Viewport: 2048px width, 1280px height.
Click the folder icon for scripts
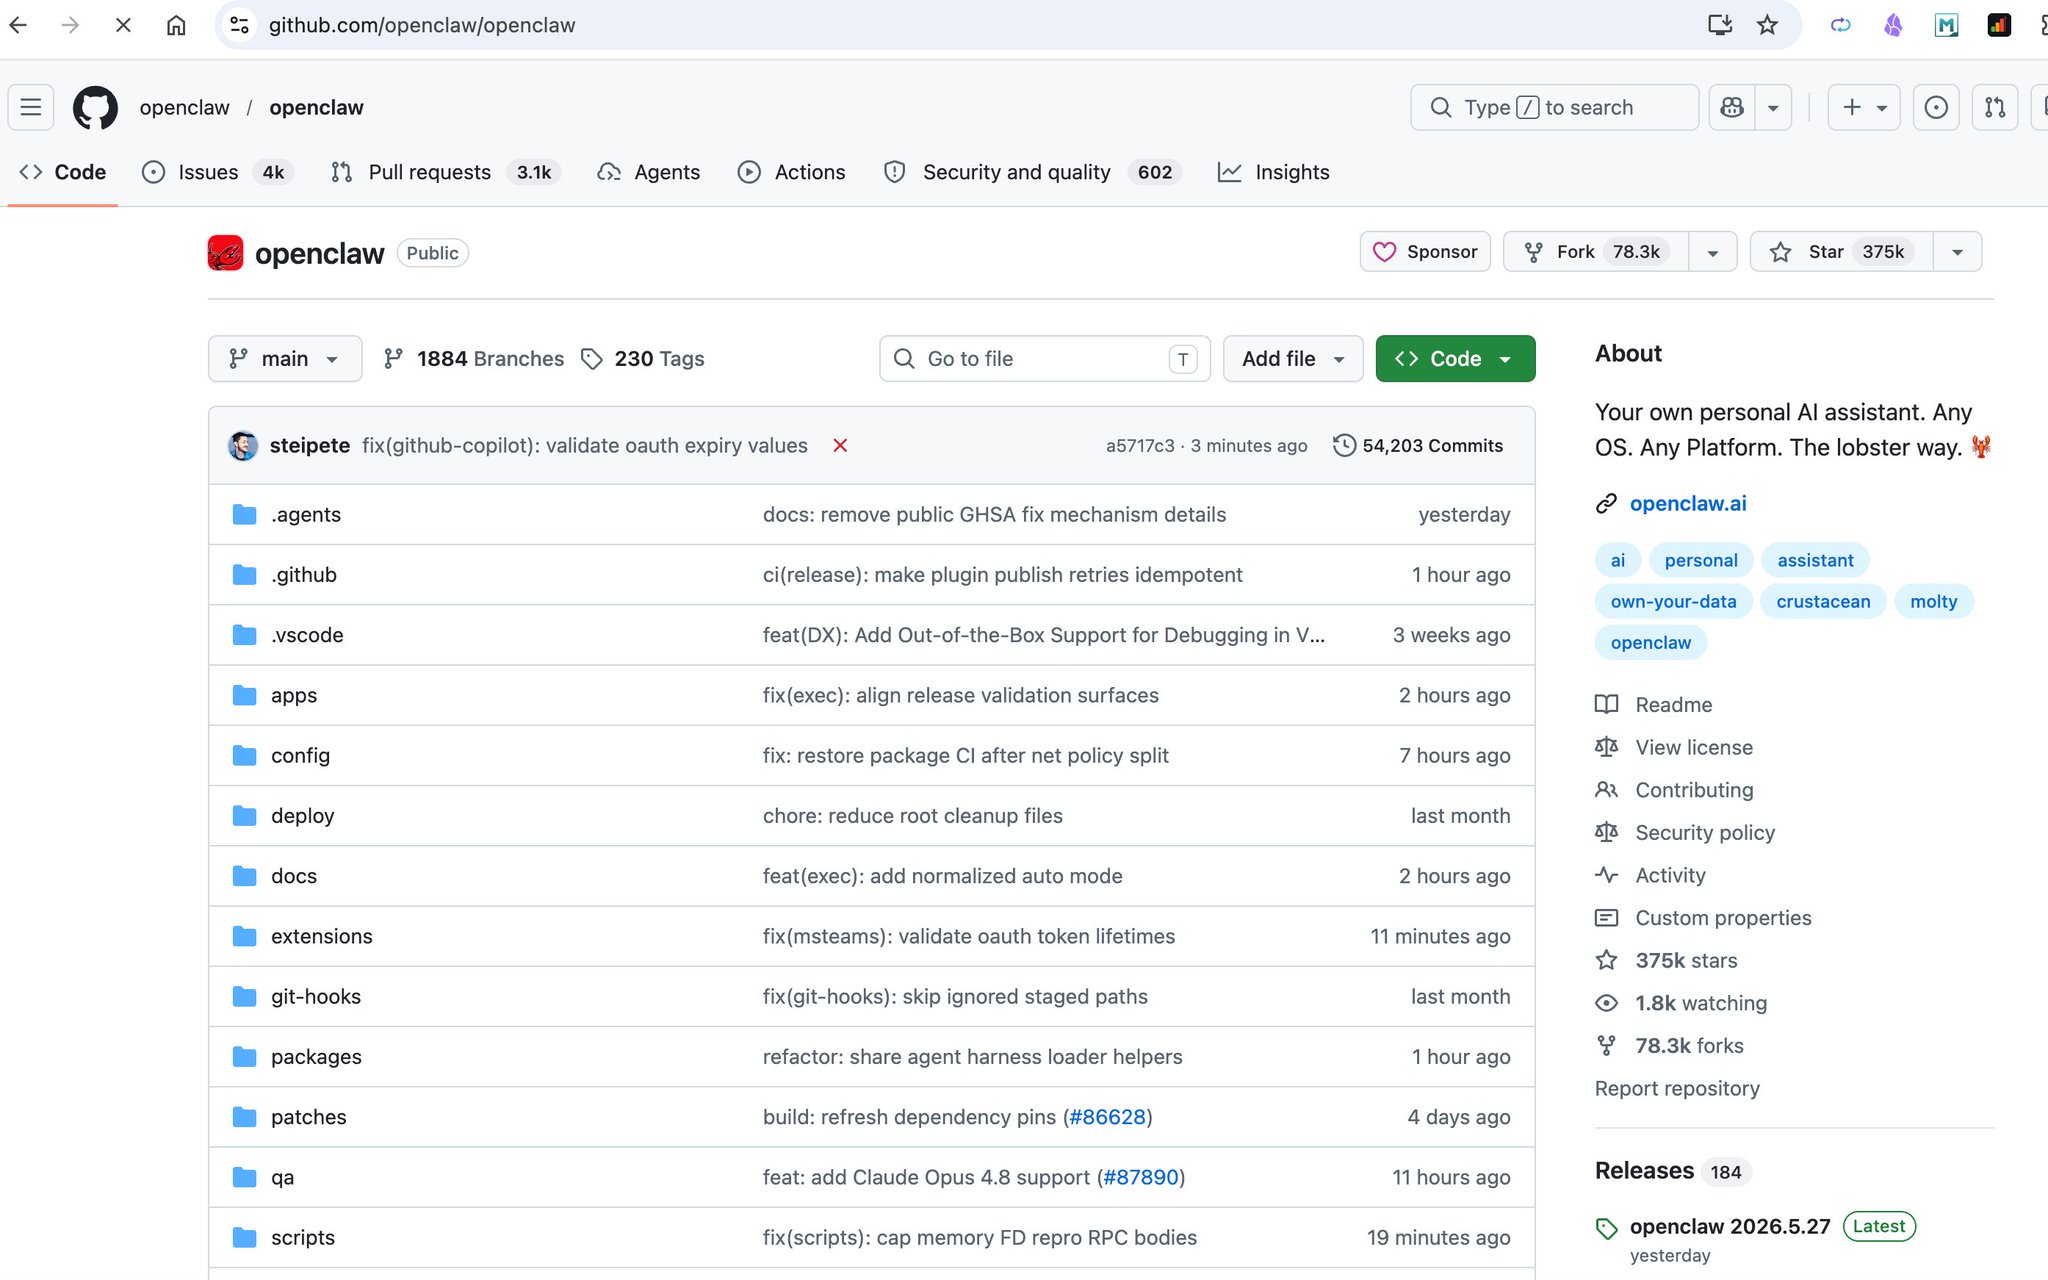coord(244,1237)
